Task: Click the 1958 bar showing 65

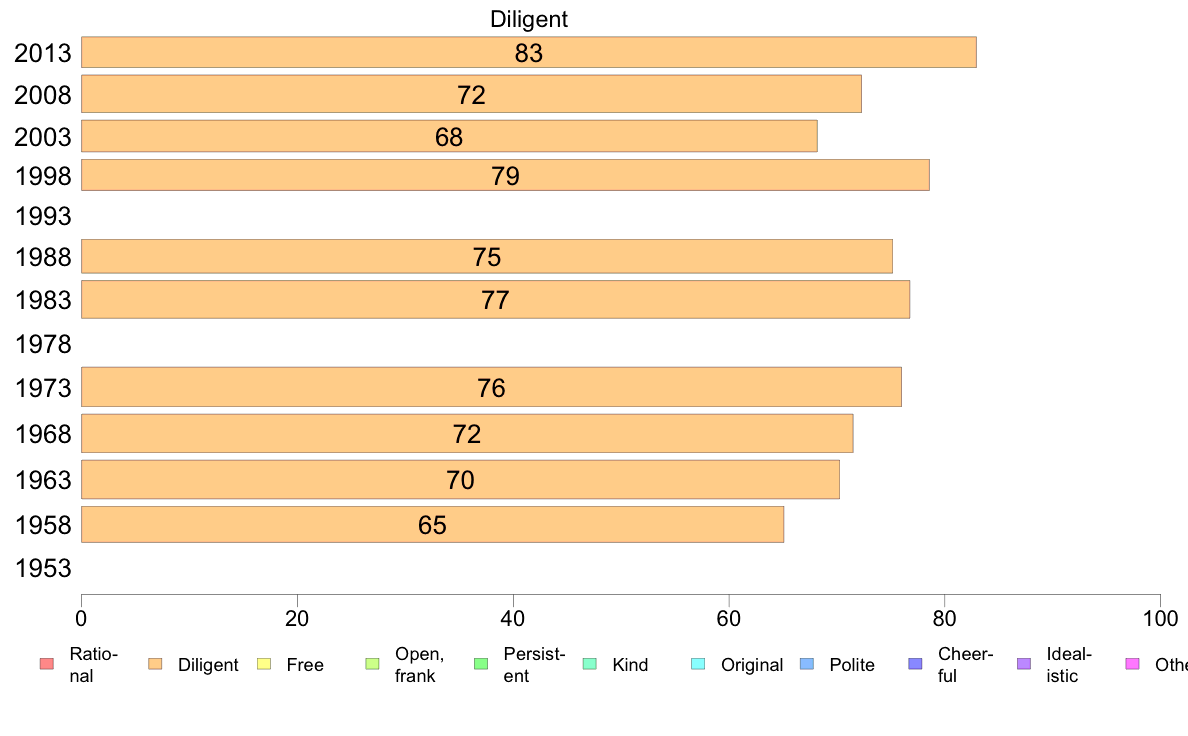Action: 433,525
